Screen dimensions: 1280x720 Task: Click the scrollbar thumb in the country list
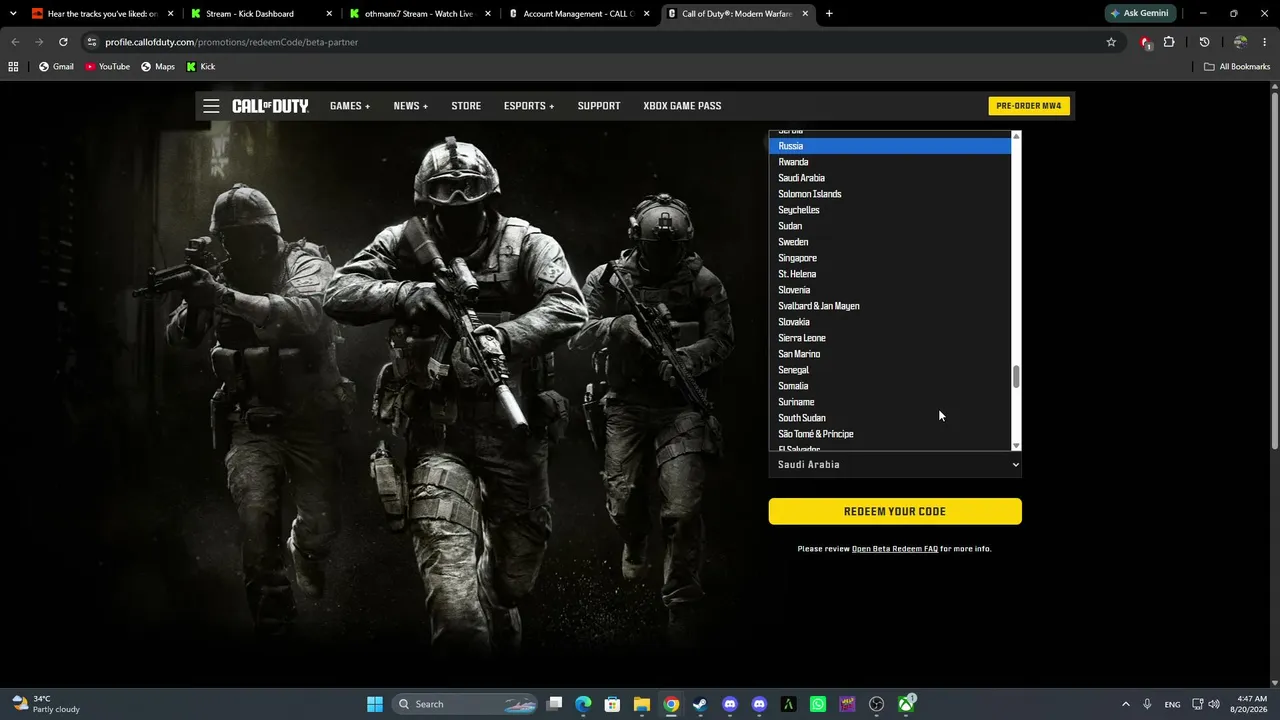pyautogui.click(x=1016, y=377)
